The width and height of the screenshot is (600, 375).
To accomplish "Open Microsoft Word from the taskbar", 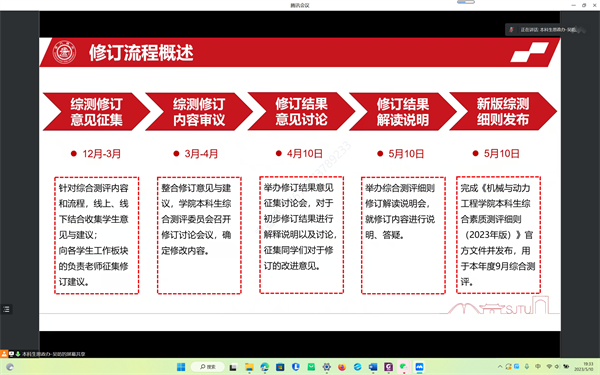I will click(x=373, y=367).
